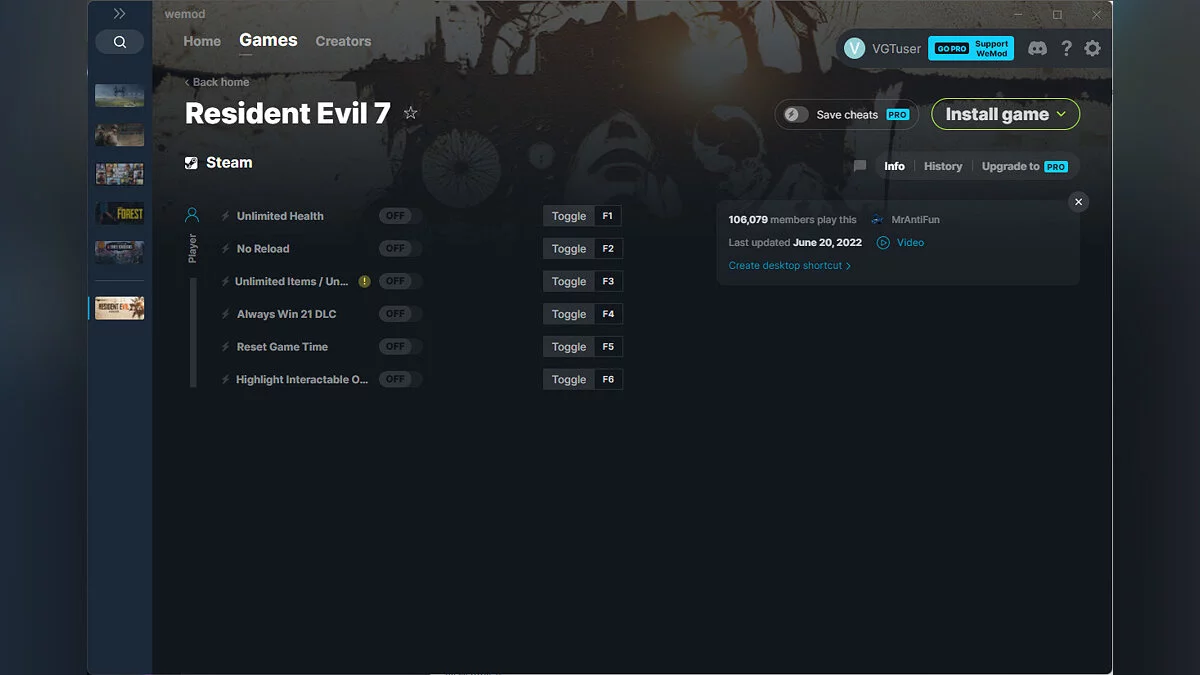The width and height of the screenshot is (1200, 675).
Task: Open the History tab
Action: pyautogui.click(x=942, y=166)
